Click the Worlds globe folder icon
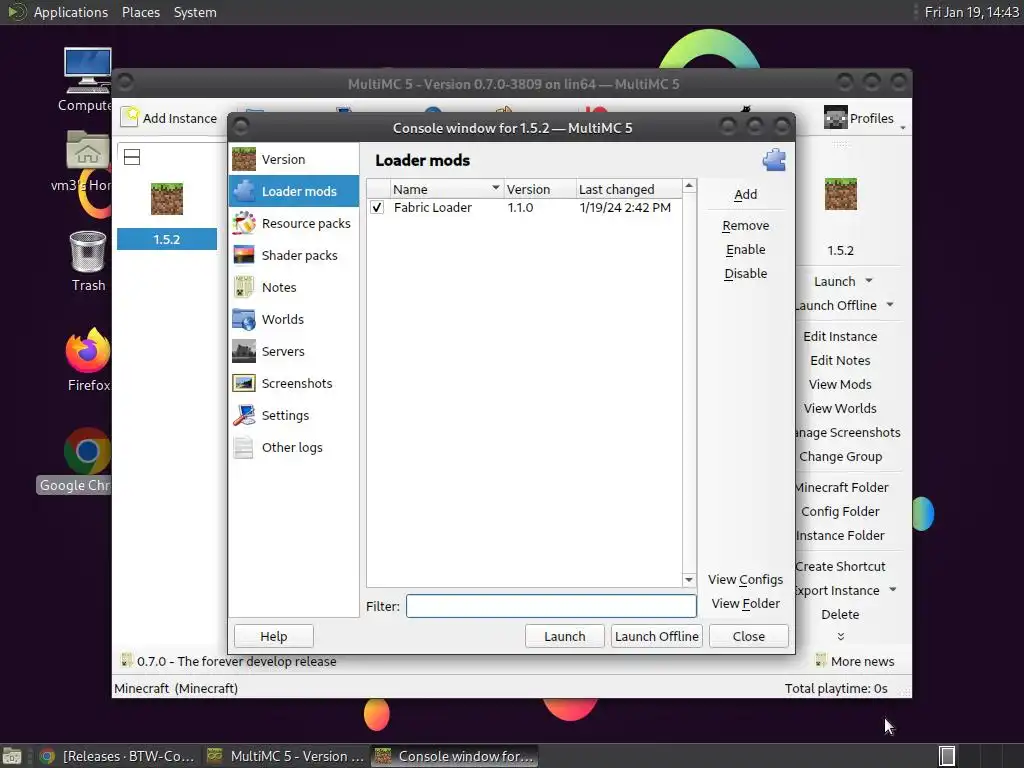Screen dimensions: 1024x768 coord(244,319)
